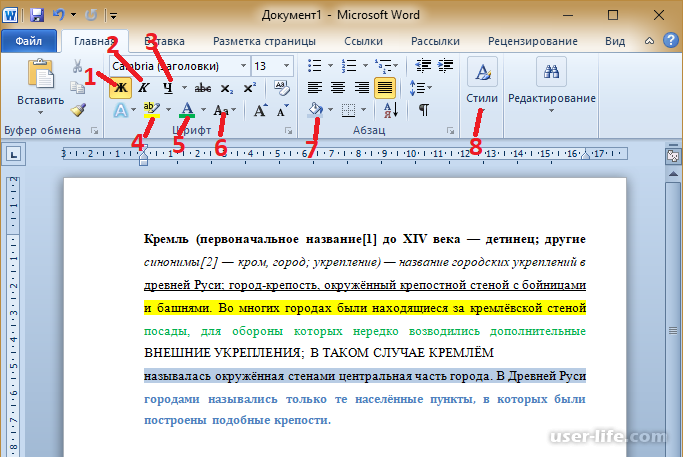
Task: Click the borders icon
Action: pos(348,110)
